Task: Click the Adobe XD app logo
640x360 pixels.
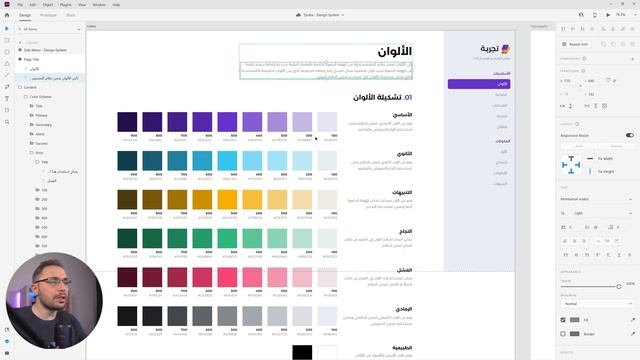Action: pyautogui.click(x=7, y=4)
